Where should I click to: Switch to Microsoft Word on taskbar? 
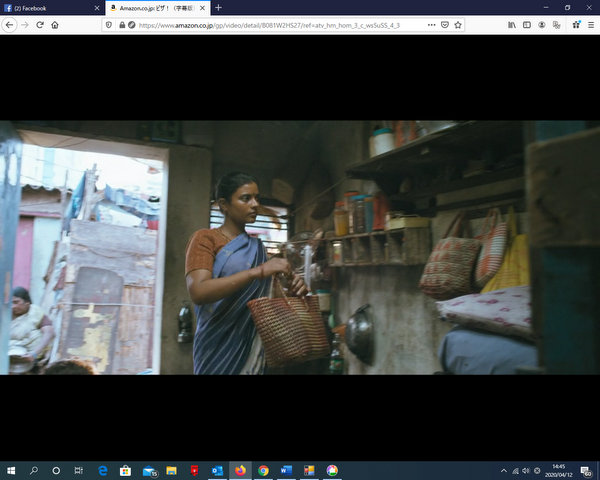(x=286, y=470)
